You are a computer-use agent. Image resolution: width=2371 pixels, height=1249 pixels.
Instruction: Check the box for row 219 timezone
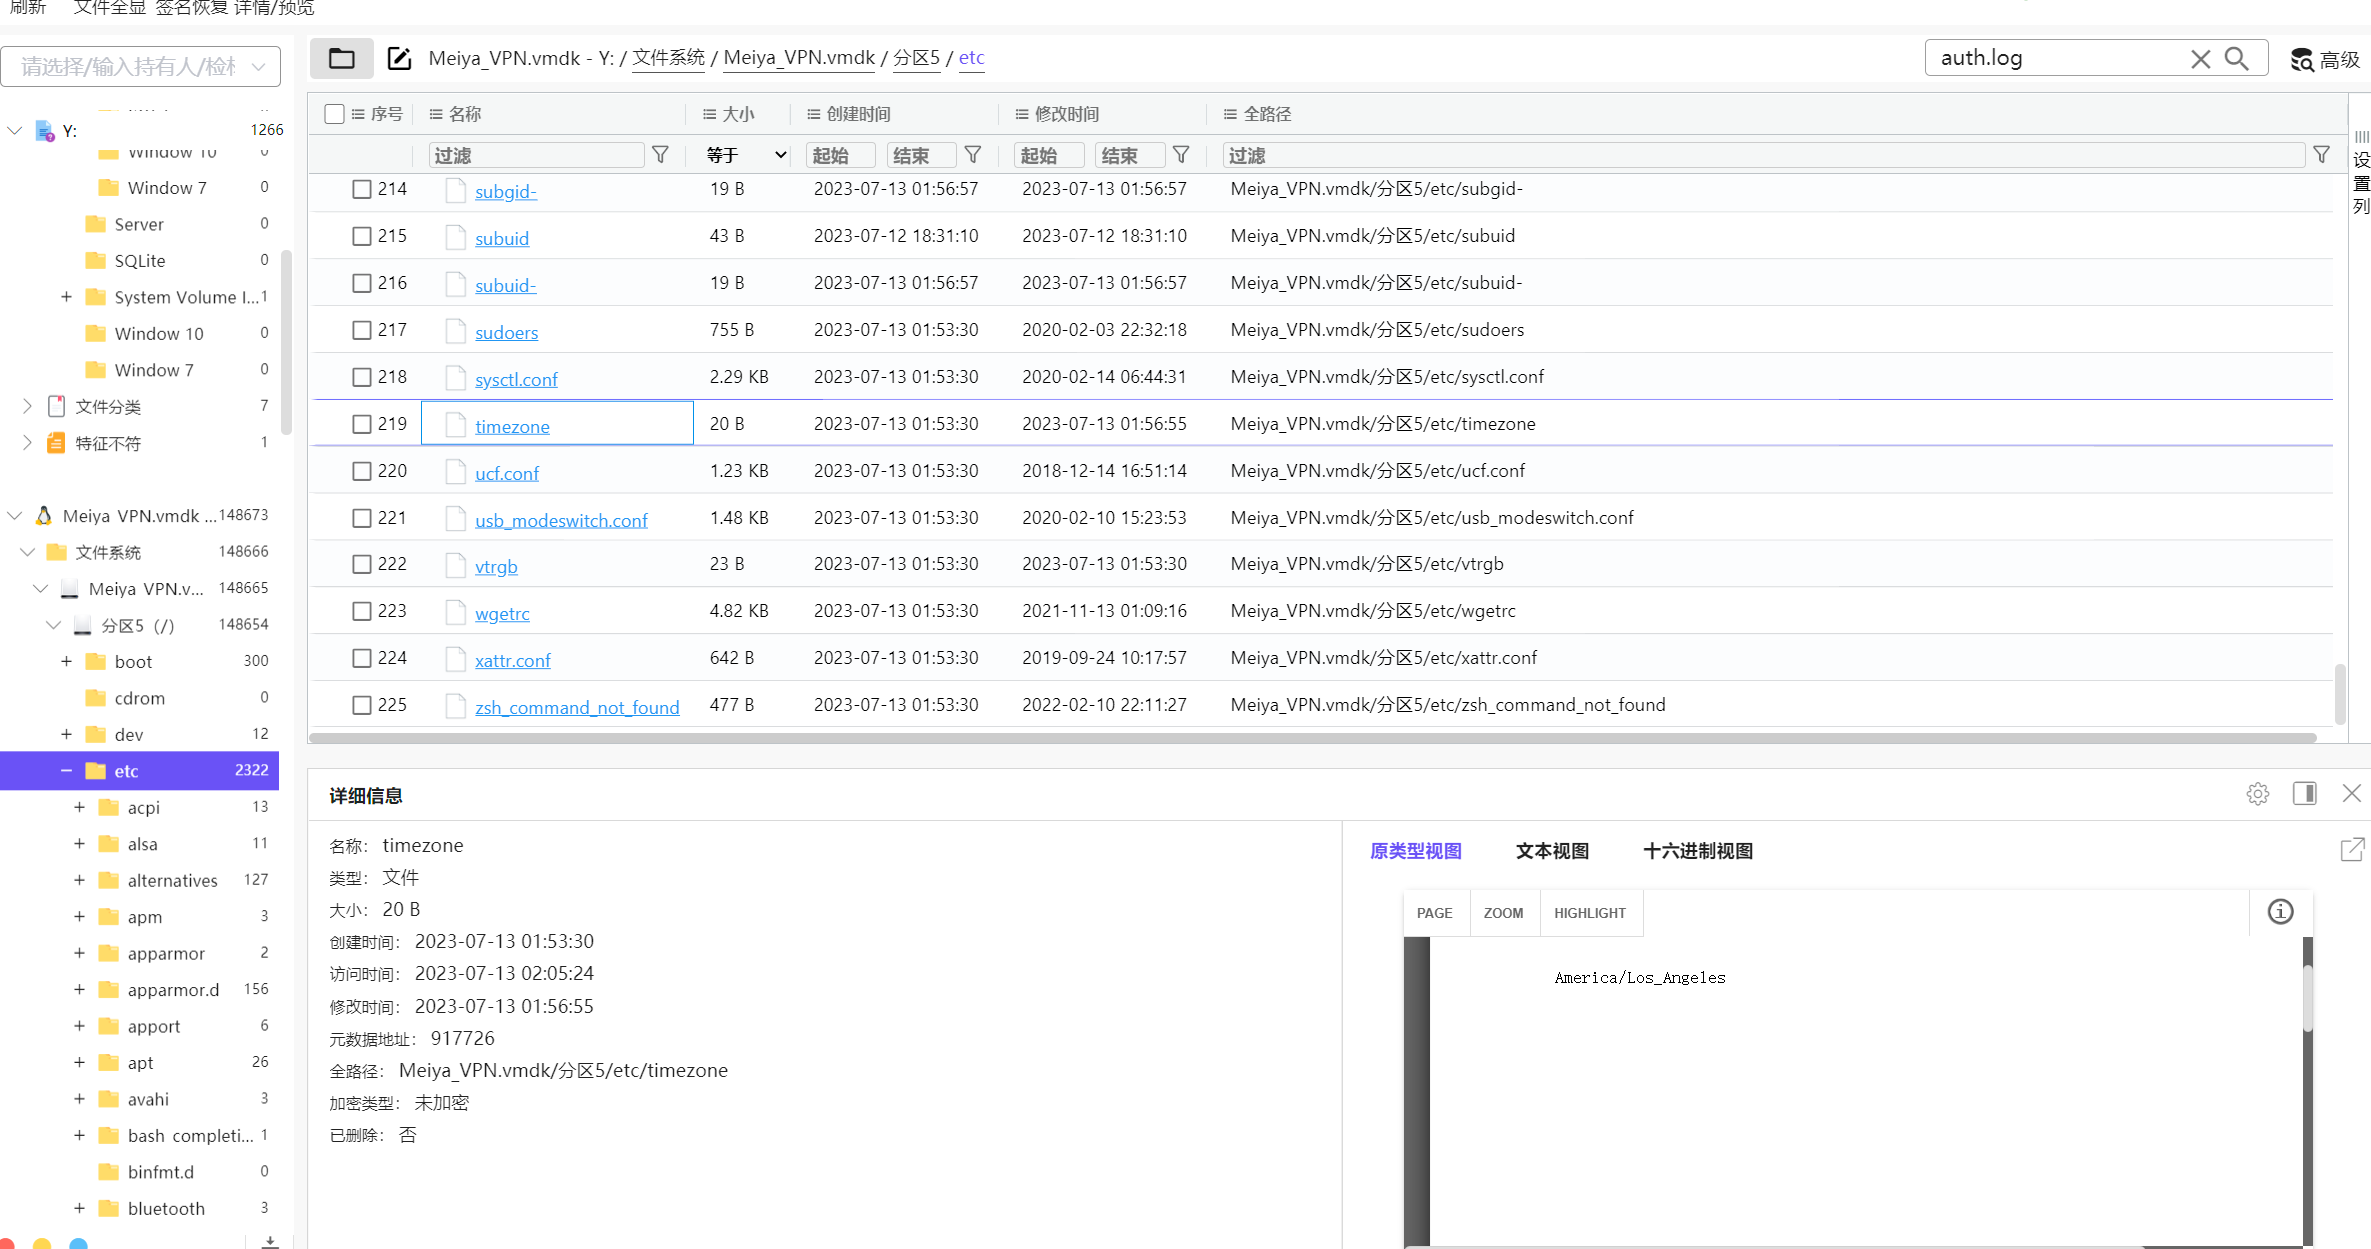(x=362, y=424)
